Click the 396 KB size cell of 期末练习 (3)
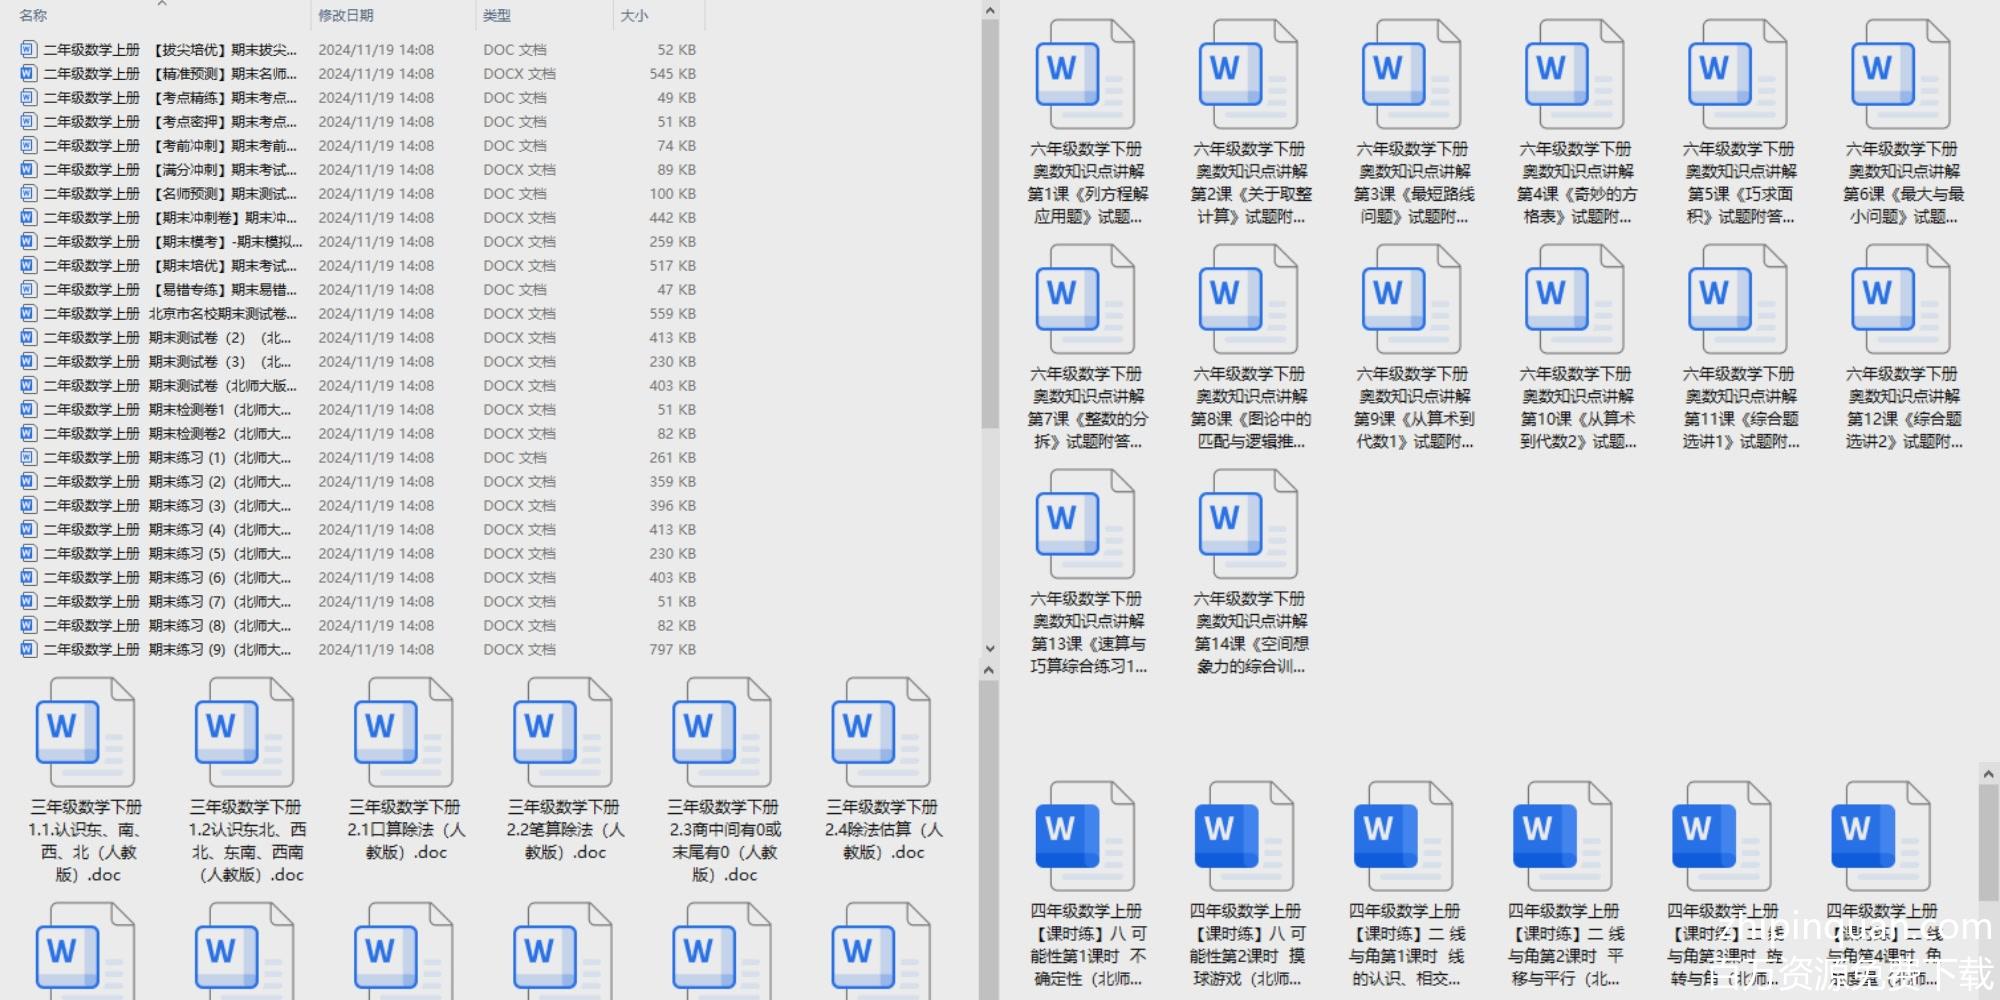The width and height of the screenshot is (2000, 1000). 672,505
